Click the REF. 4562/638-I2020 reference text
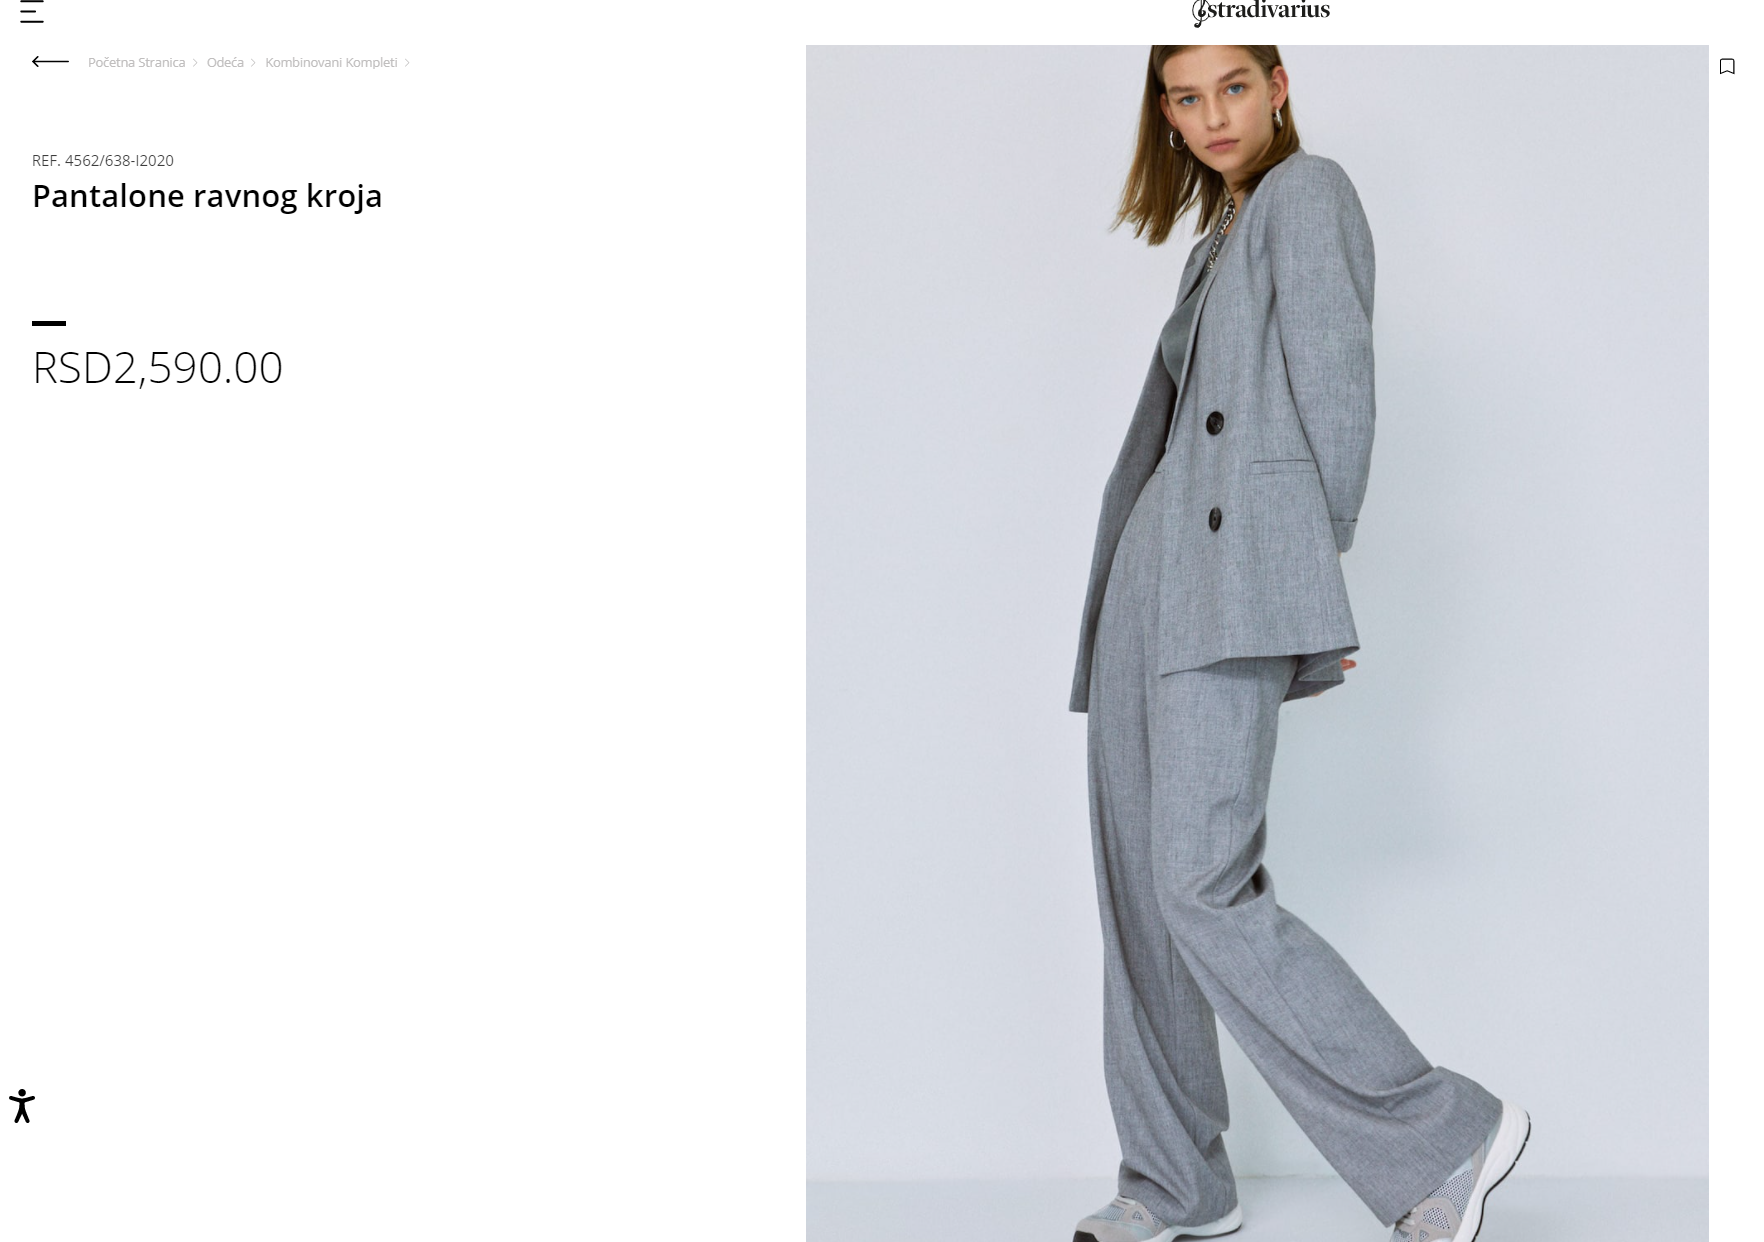Image resolution: width=1764 pixels, height=1242 pixels. tap(103, 160)
